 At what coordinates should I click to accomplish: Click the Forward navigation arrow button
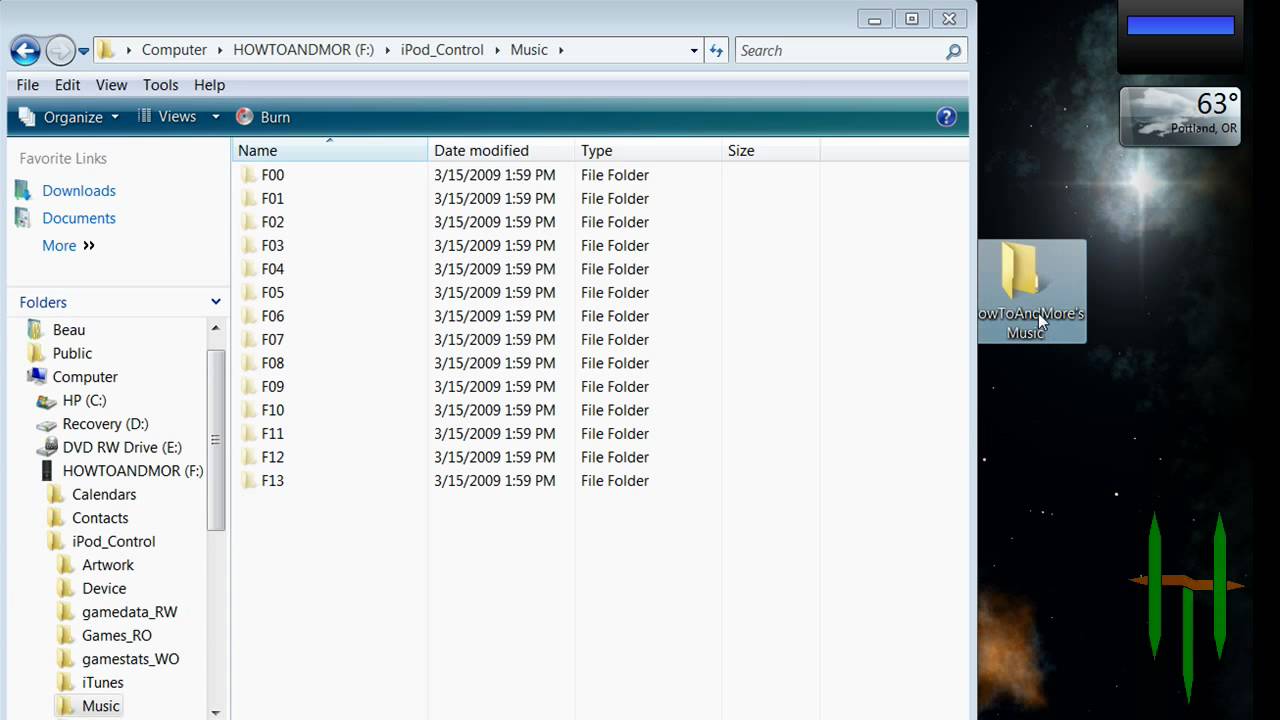pyautogui.click(x=60, y=50)
